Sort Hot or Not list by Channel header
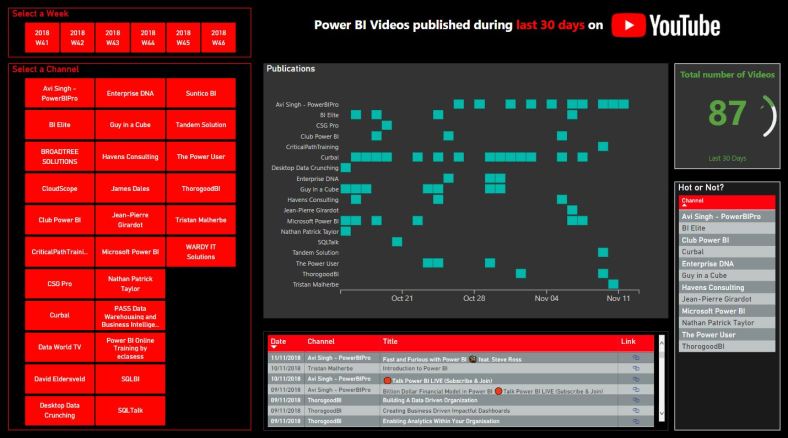Screen dimensions: 788x438 (692, 201)
